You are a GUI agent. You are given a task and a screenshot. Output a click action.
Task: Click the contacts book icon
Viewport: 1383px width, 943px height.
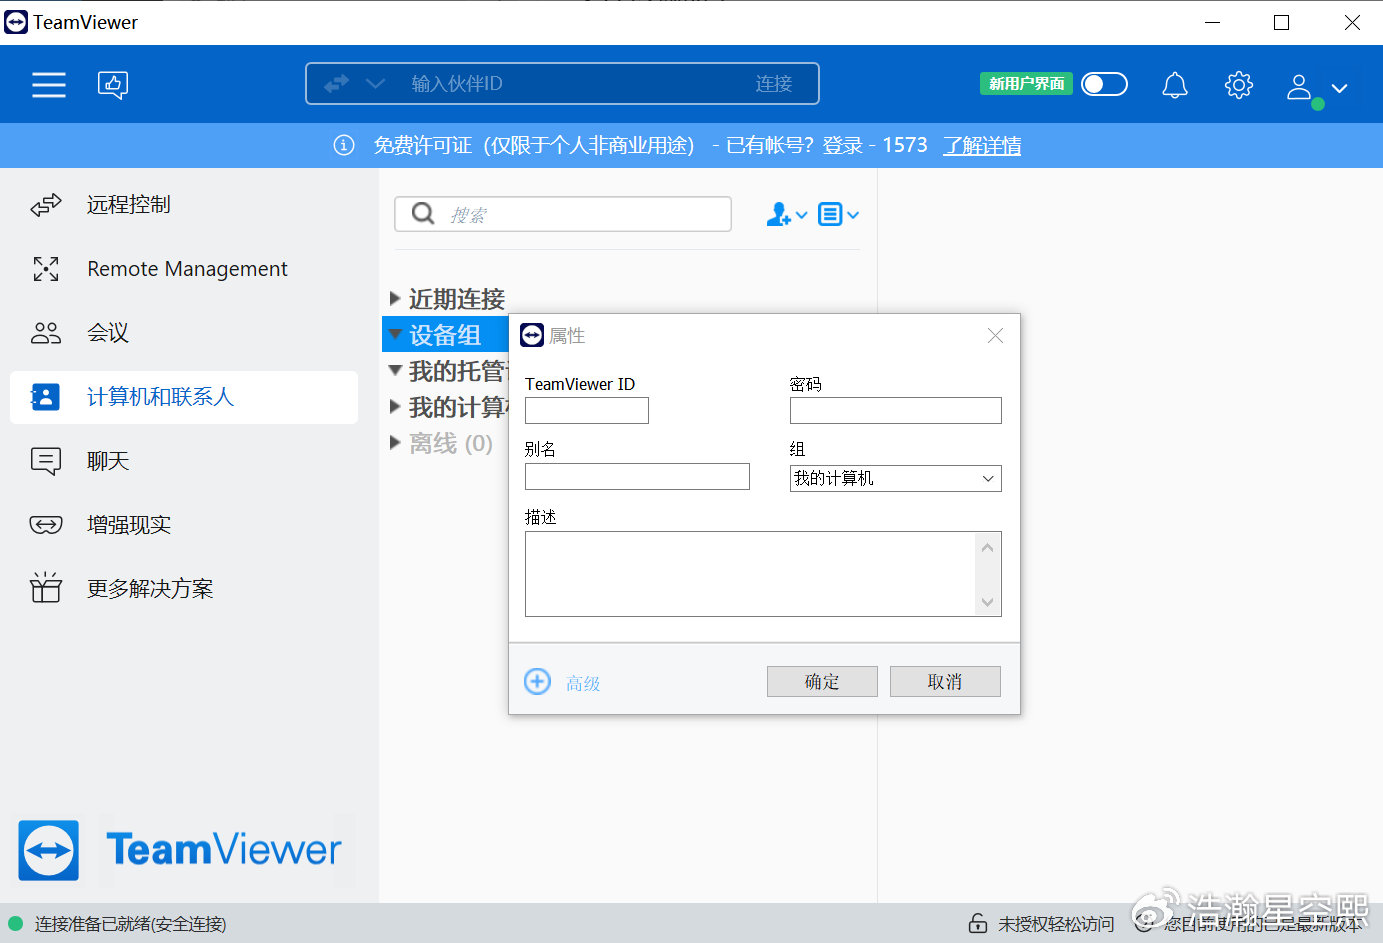tap(46, 397)
